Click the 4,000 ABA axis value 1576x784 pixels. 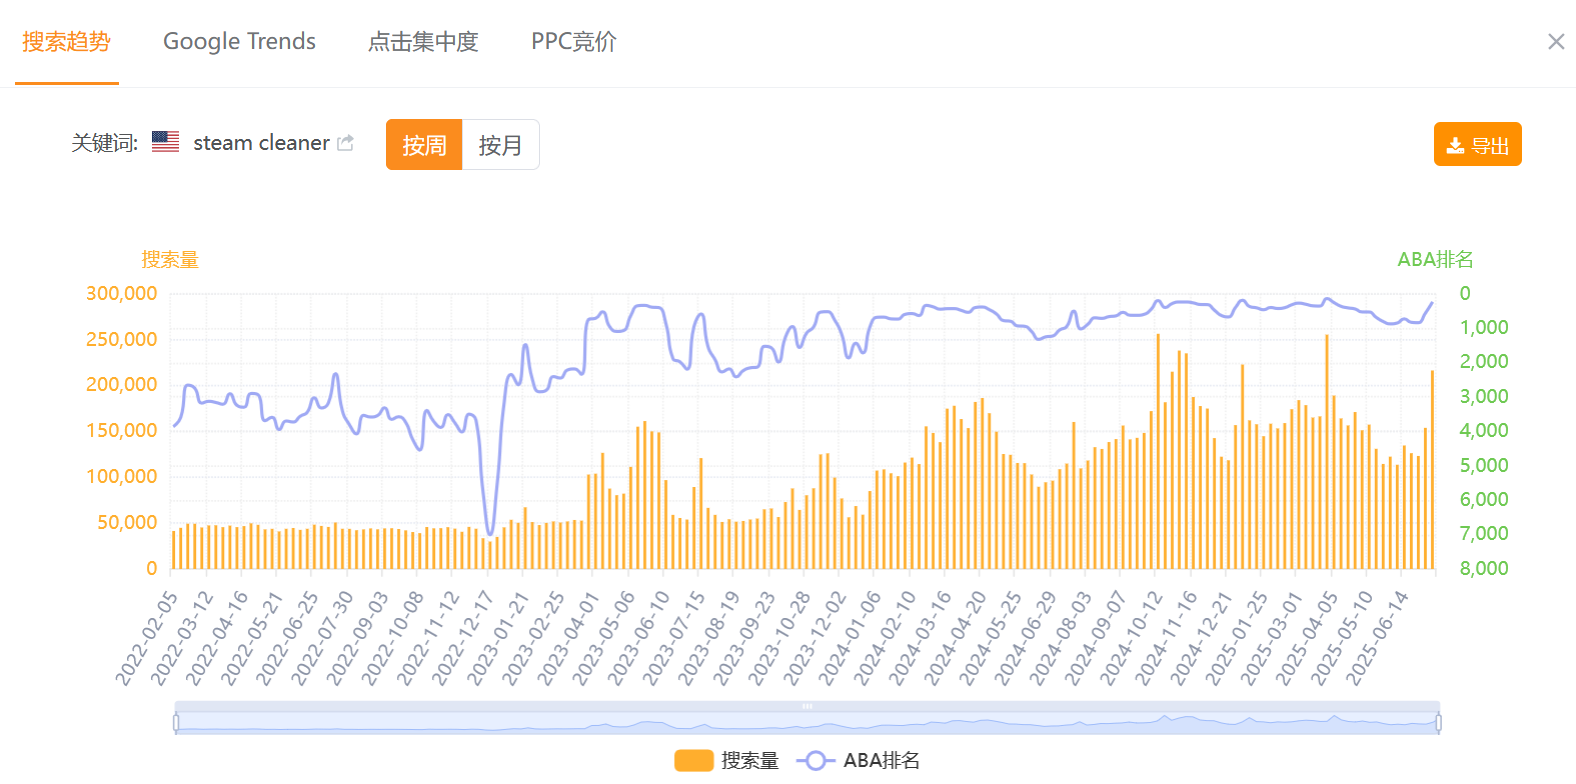[x=1484, y=430]
